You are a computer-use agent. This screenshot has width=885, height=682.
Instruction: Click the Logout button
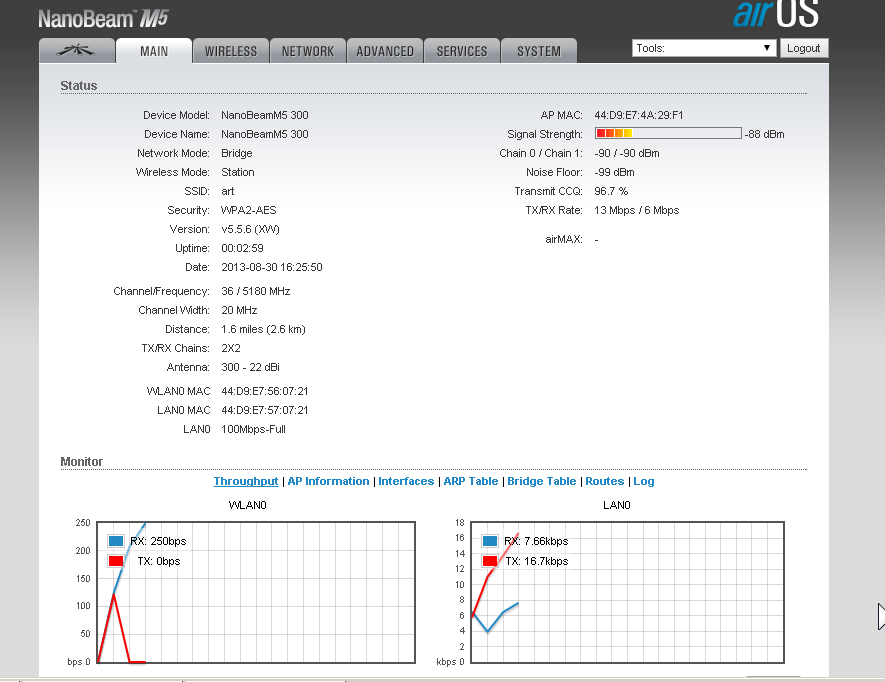[804, 48]
